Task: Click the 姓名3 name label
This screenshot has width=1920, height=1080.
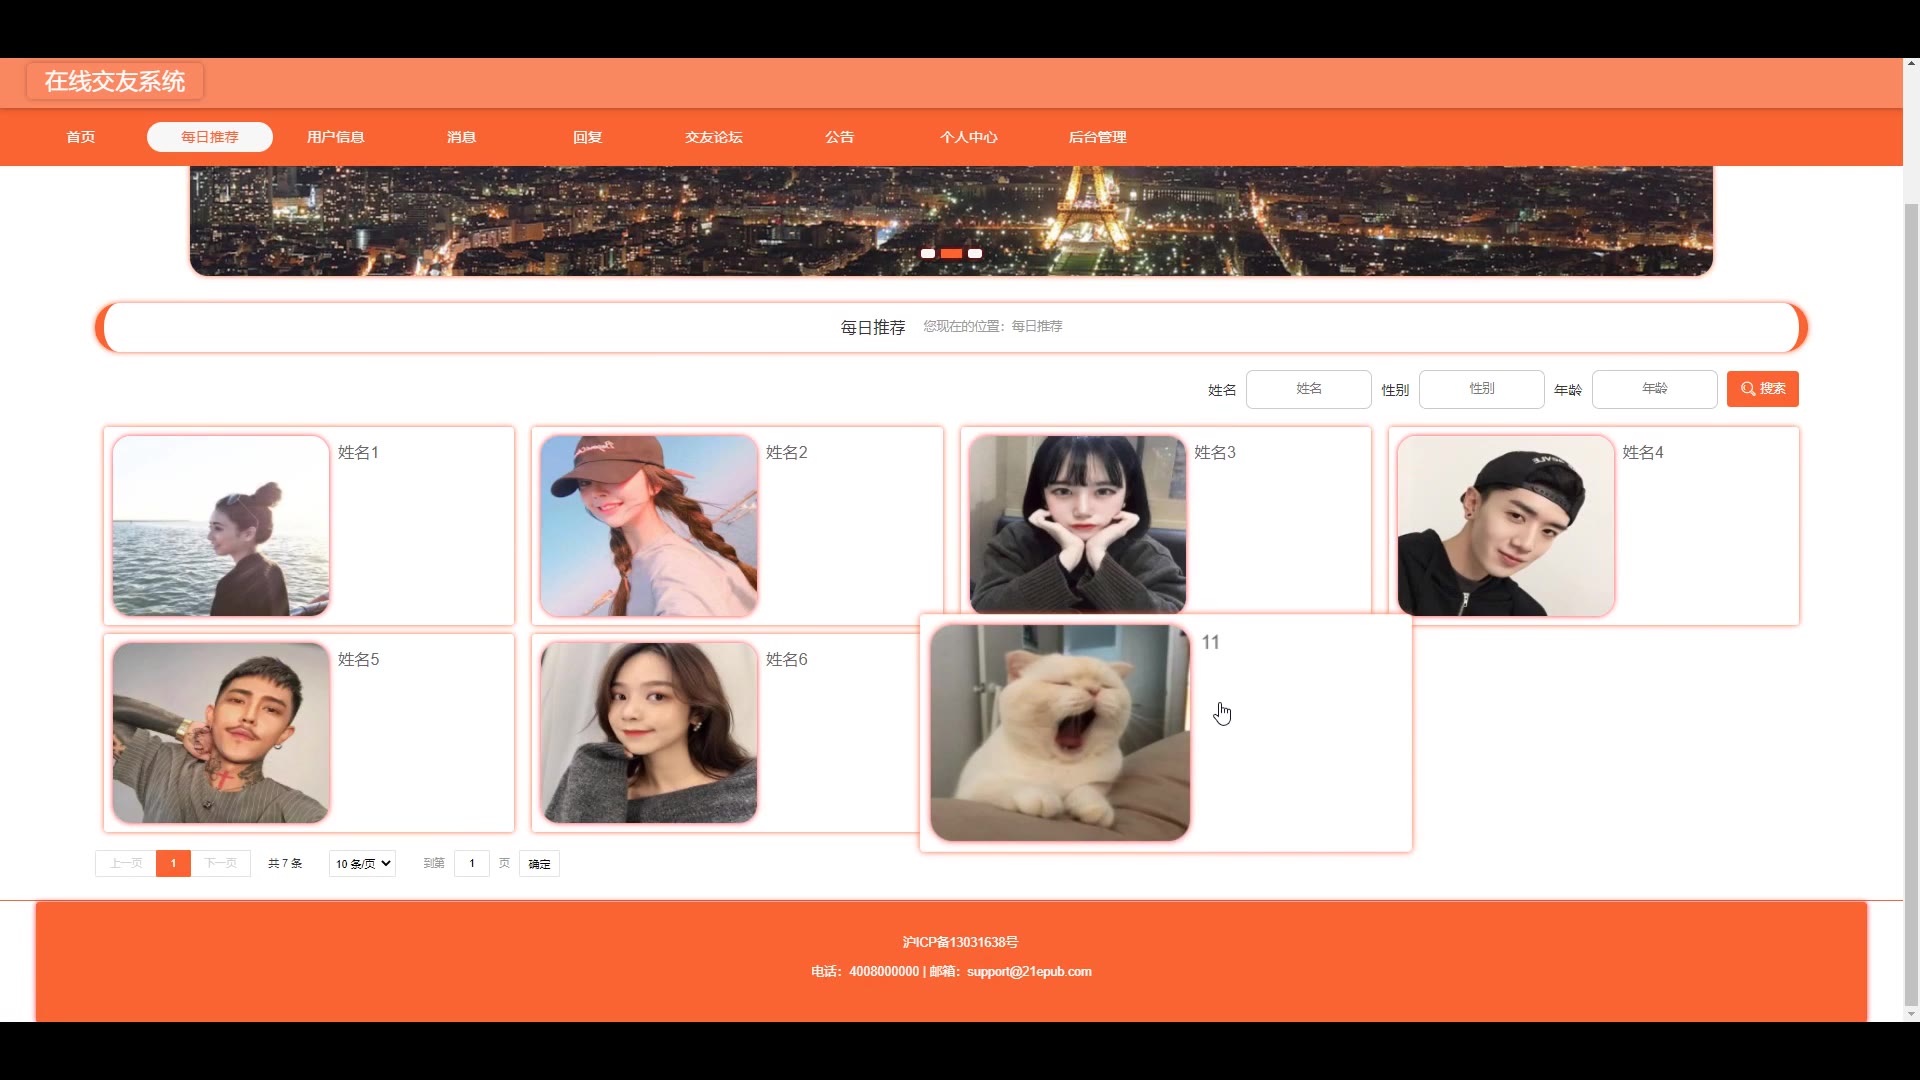Action: click(x=1215, y=453)
